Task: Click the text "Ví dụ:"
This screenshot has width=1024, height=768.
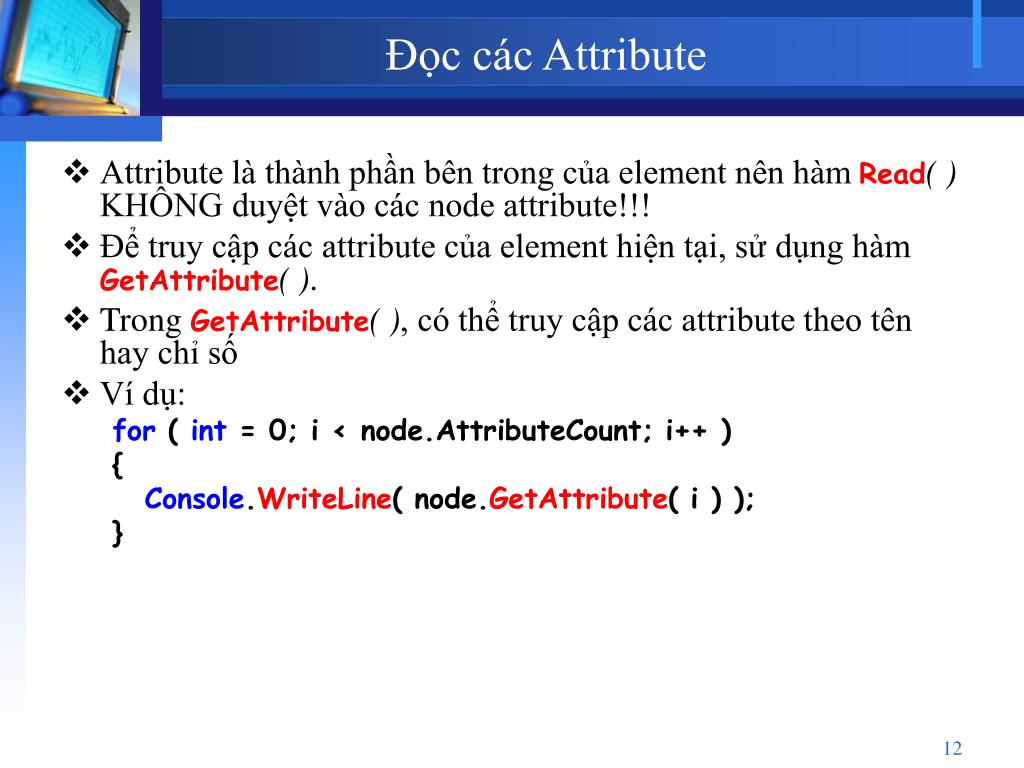Action: coord(142,394)
